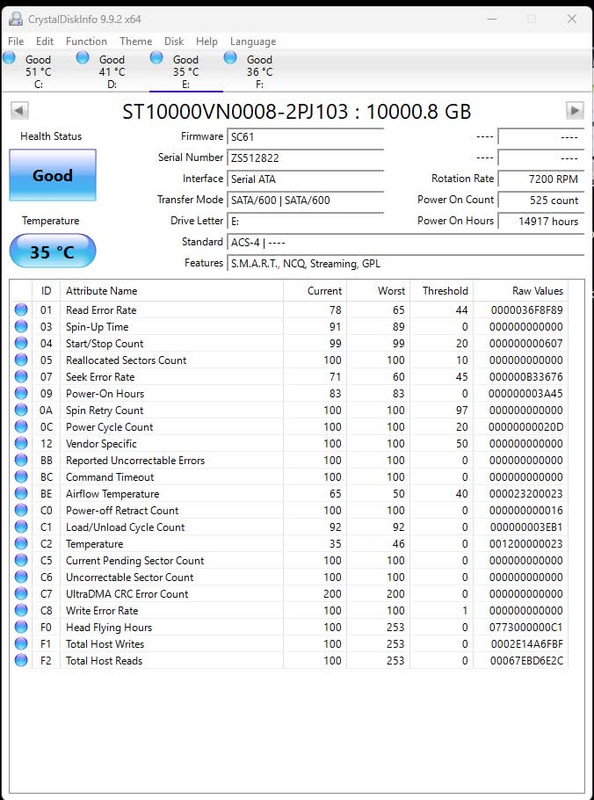Image resolution: width=594 pixels, height=800 pixels.
Task: Go to previous disk with left arrow
Action: (19, 111)
